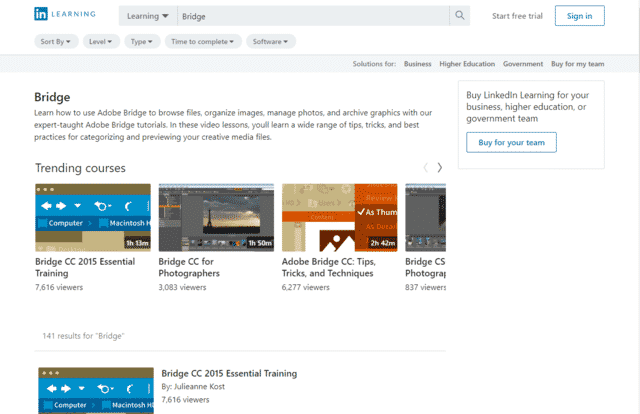Viewport: 640px width, 414px height.
Task: Click the search field containing Bridge
Action: [x=313, y=16]
